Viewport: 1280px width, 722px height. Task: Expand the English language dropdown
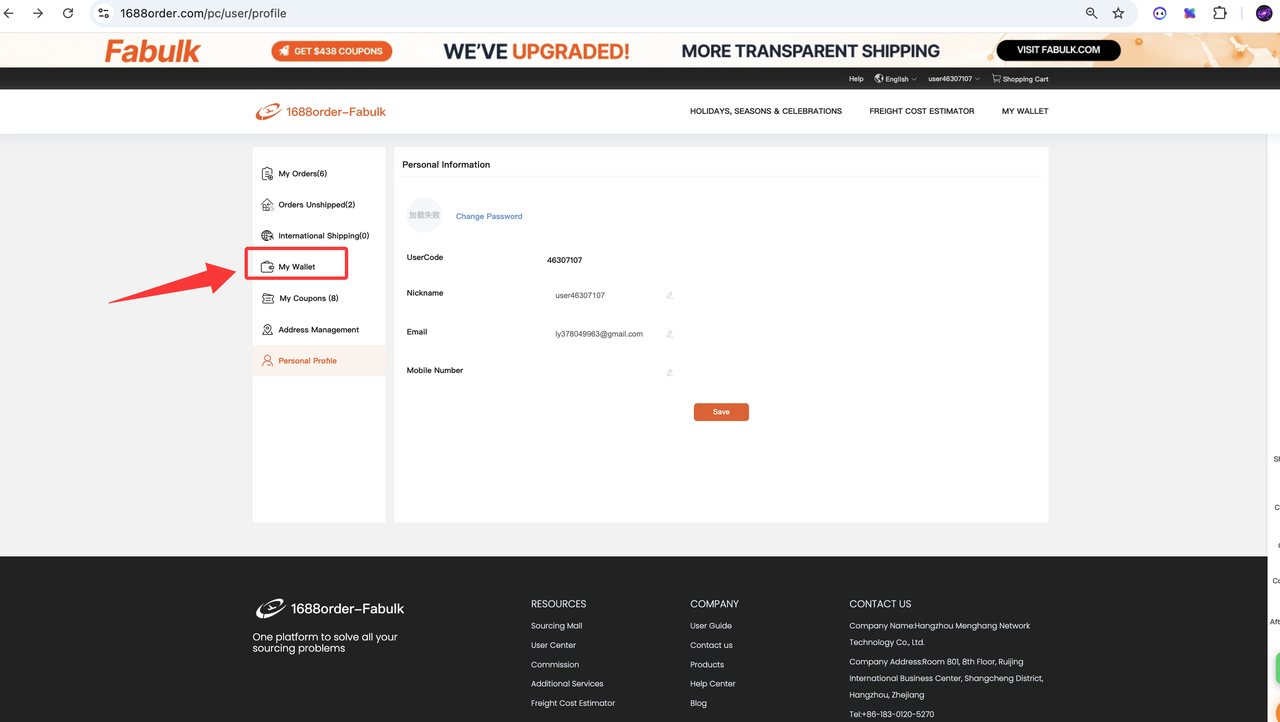[895, 79]
